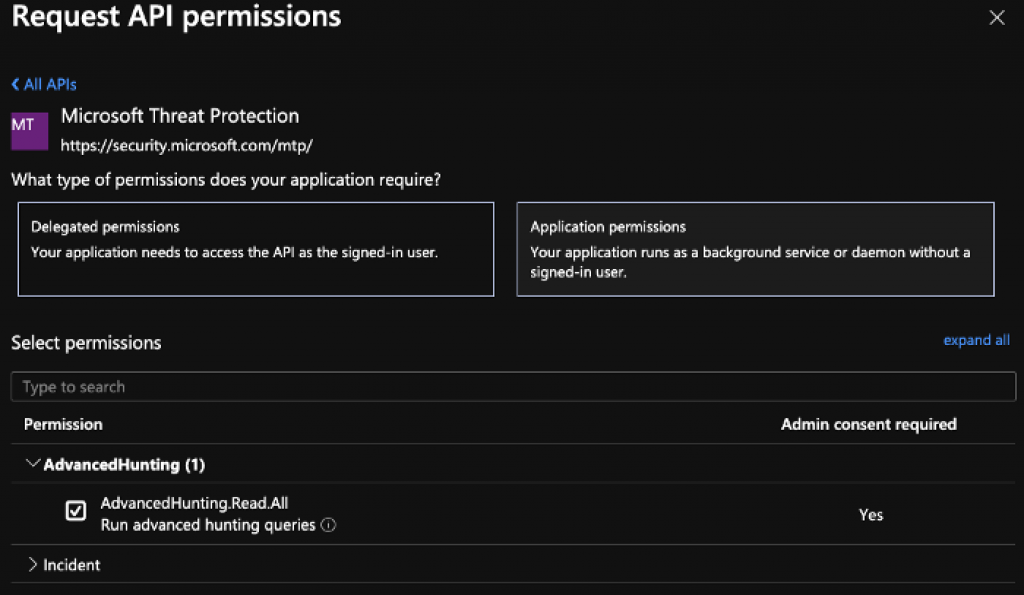Click the Microsoft Threat Protection title
The height and width of the screenshot is (595, 1024).
180,116
